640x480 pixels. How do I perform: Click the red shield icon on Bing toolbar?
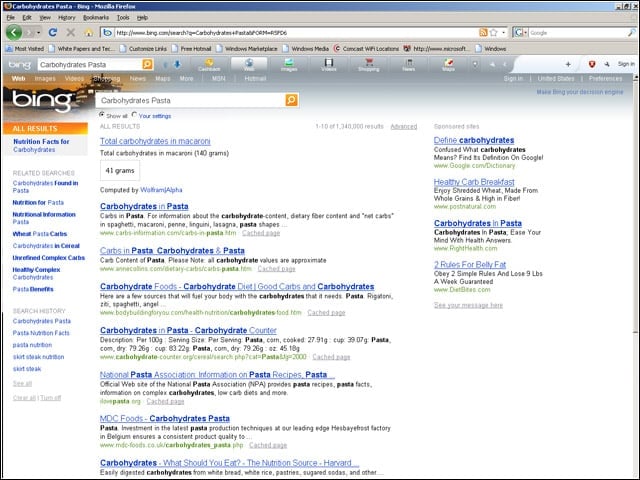592,64
